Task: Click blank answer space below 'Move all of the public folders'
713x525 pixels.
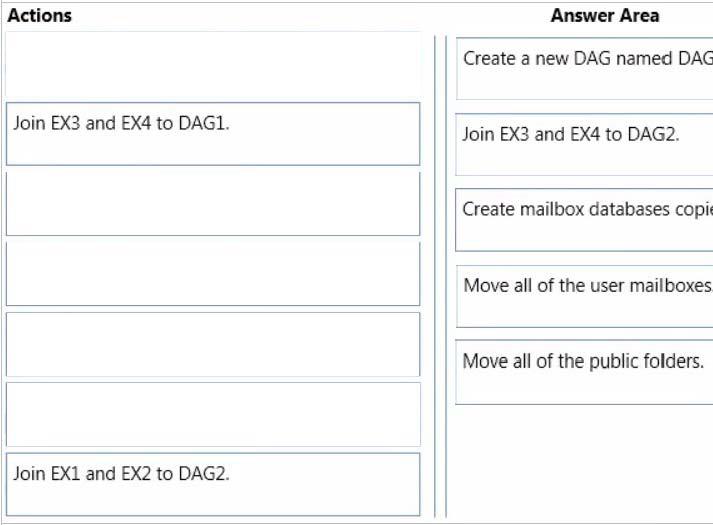Action: [x=584, y=461]
